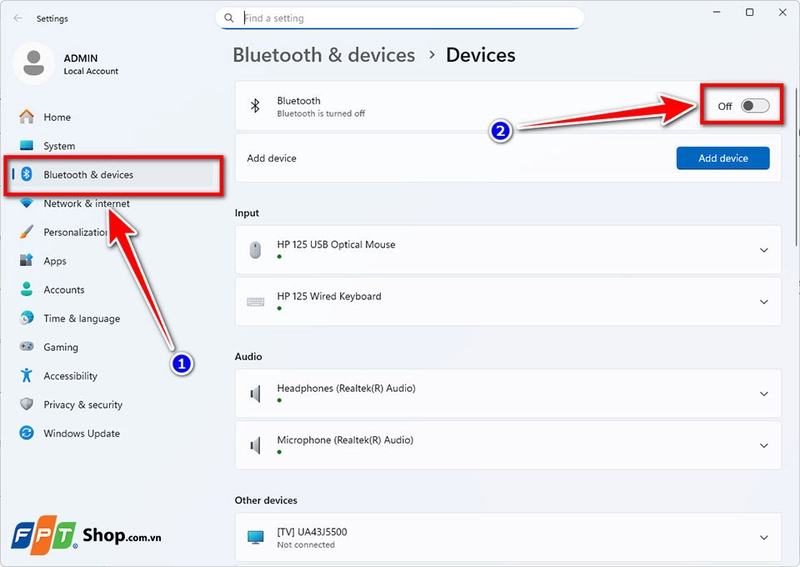Click the Home house icon
800x567 pixels.
pyautogui.click(x=27, y=117)
